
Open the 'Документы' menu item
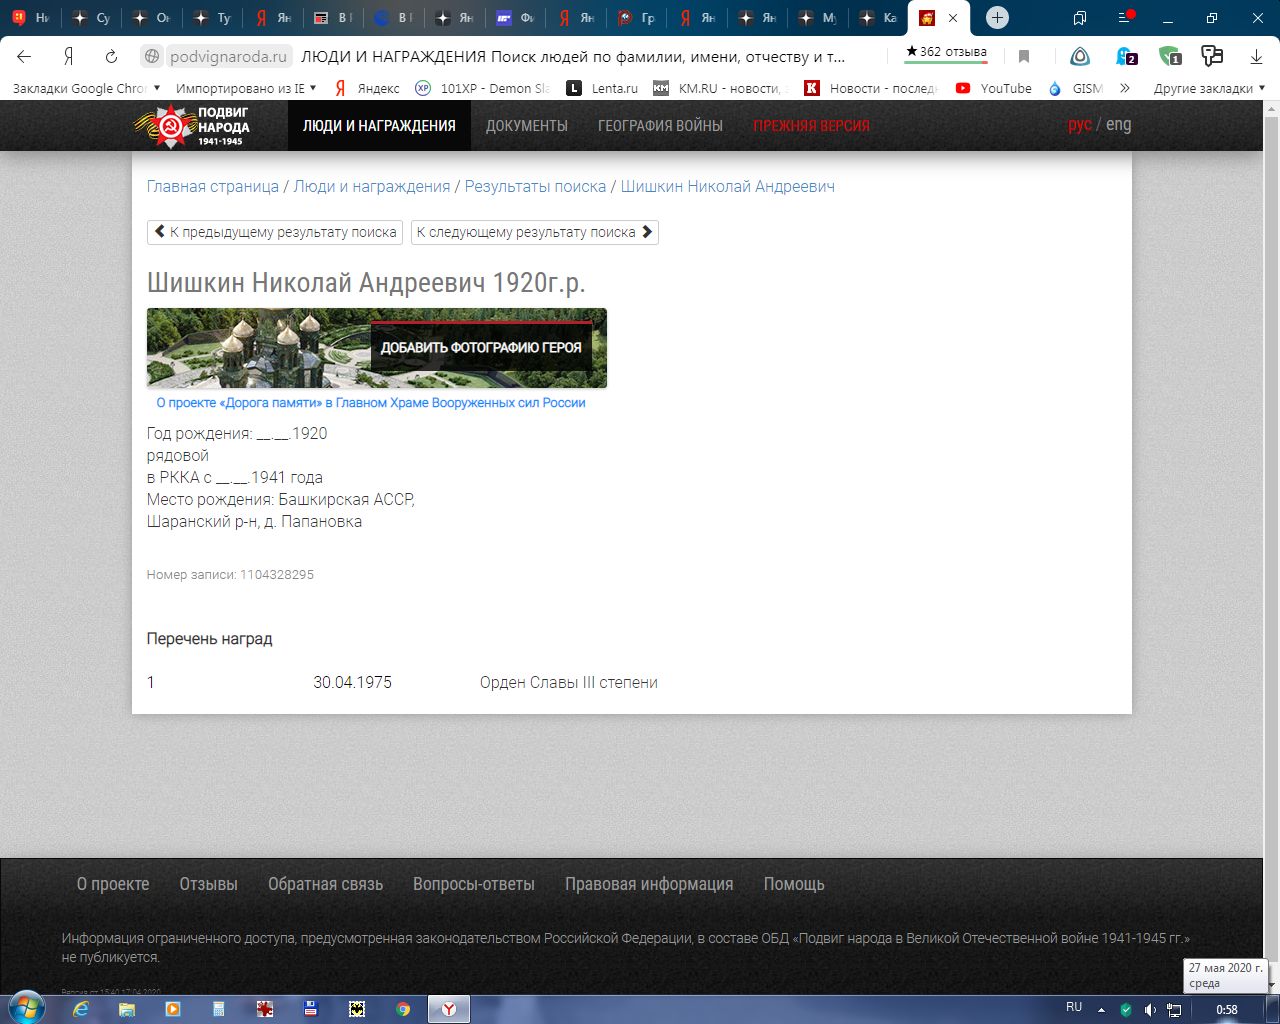click(x=526, y=126)
